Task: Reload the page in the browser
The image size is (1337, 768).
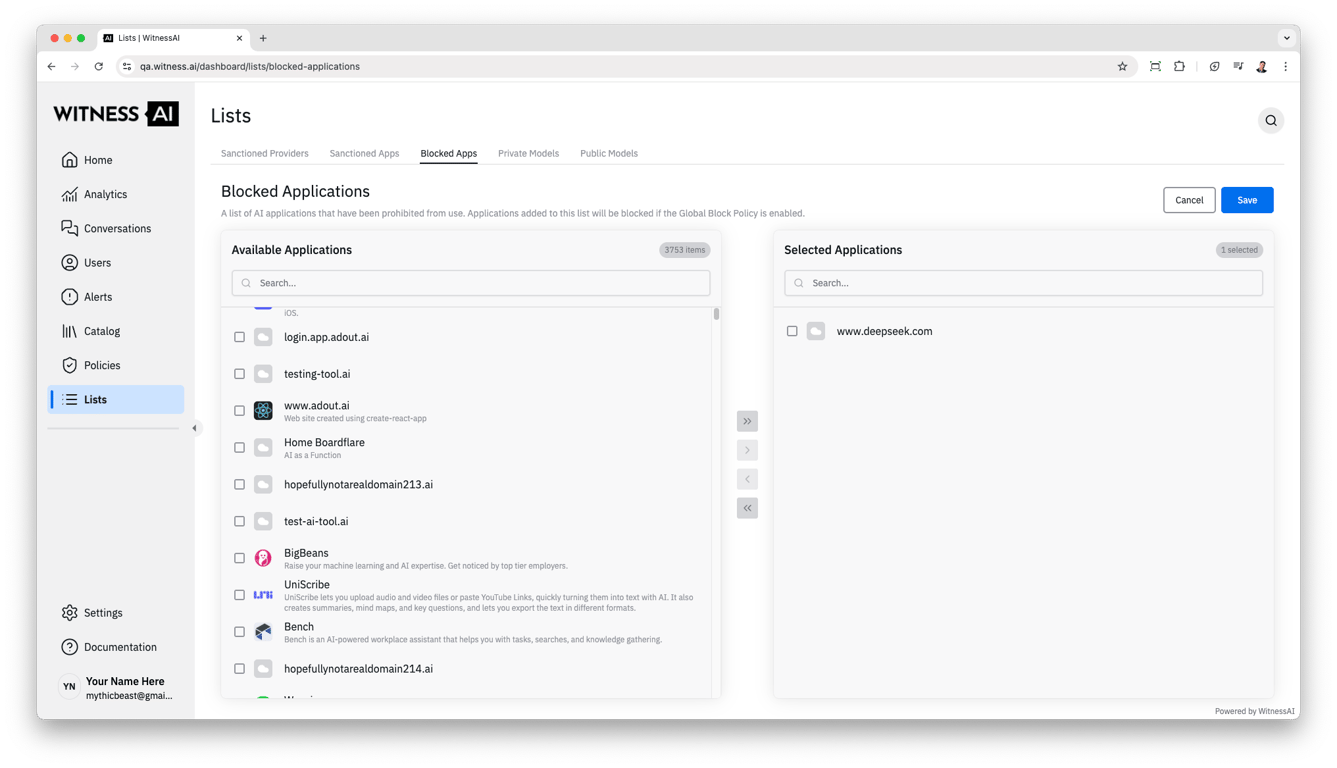Action: click(x=99, y=67)
